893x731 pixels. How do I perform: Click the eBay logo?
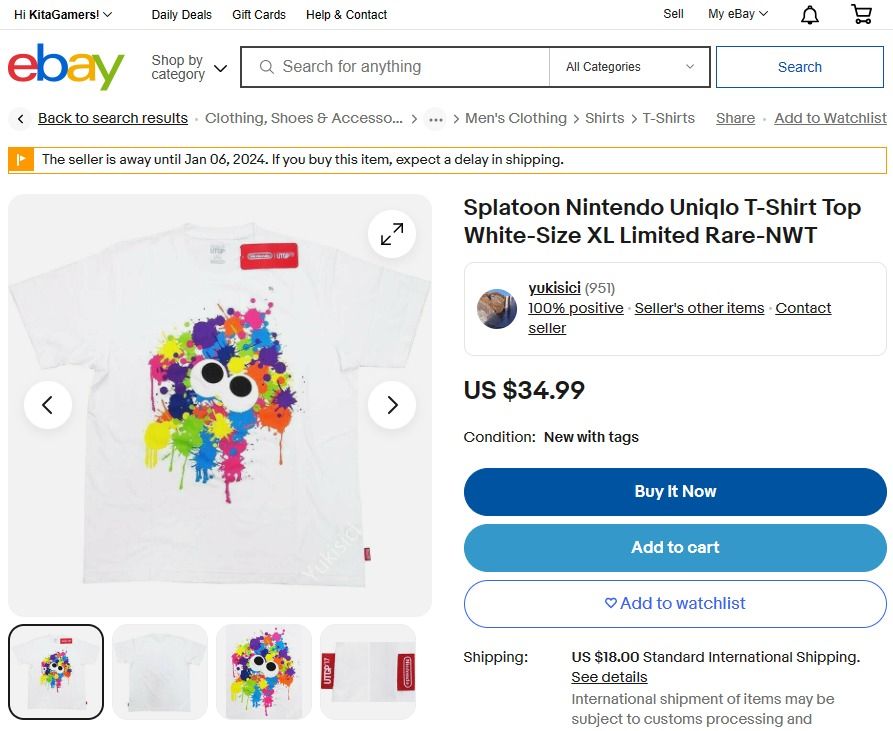[65, 67]
